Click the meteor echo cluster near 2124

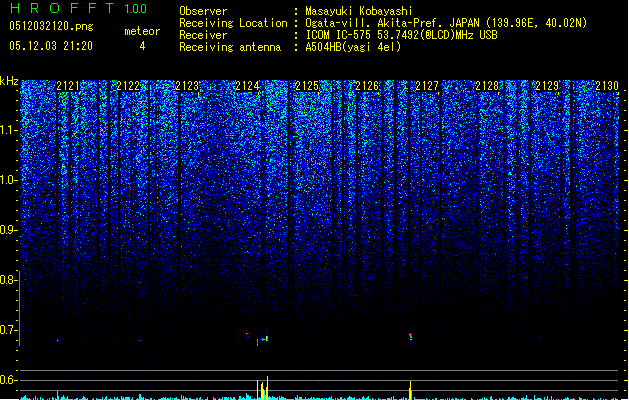262,340
